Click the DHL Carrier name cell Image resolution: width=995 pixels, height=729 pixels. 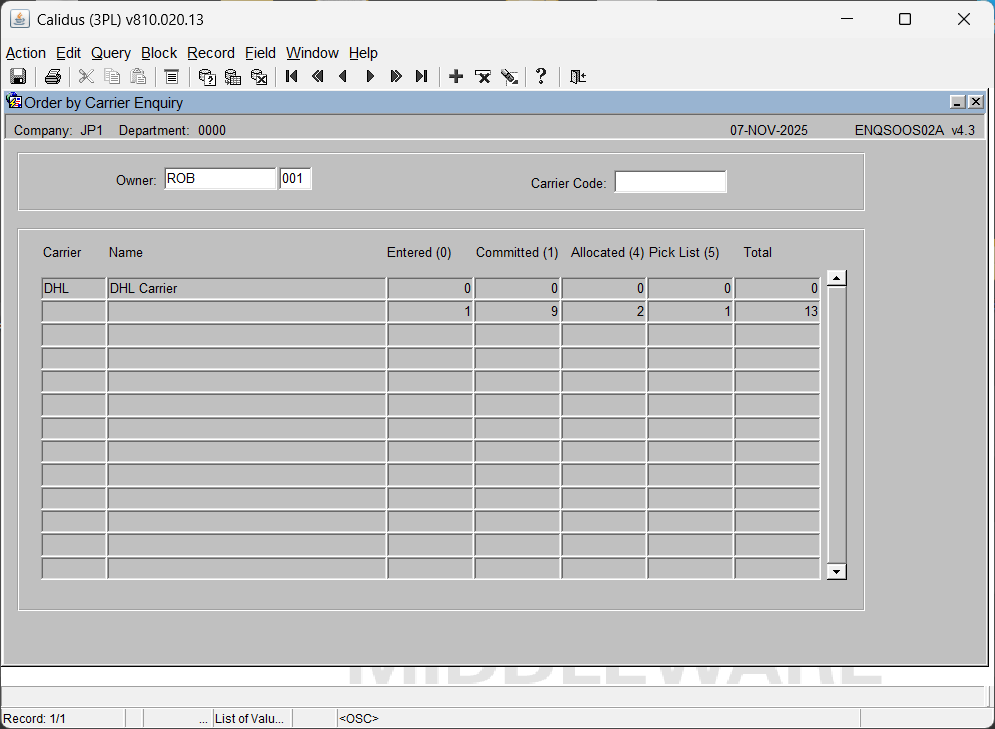[x=245, y=288]
